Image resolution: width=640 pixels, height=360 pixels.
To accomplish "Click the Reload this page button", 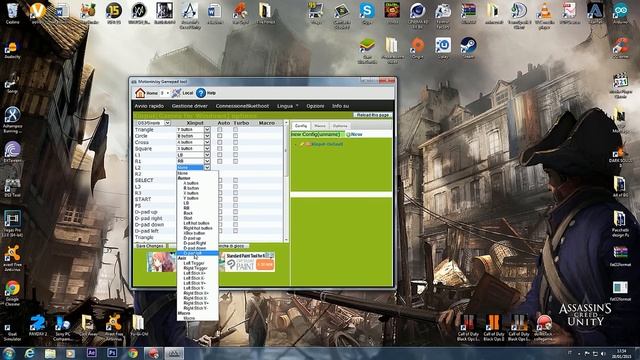I will click(373, 116).
